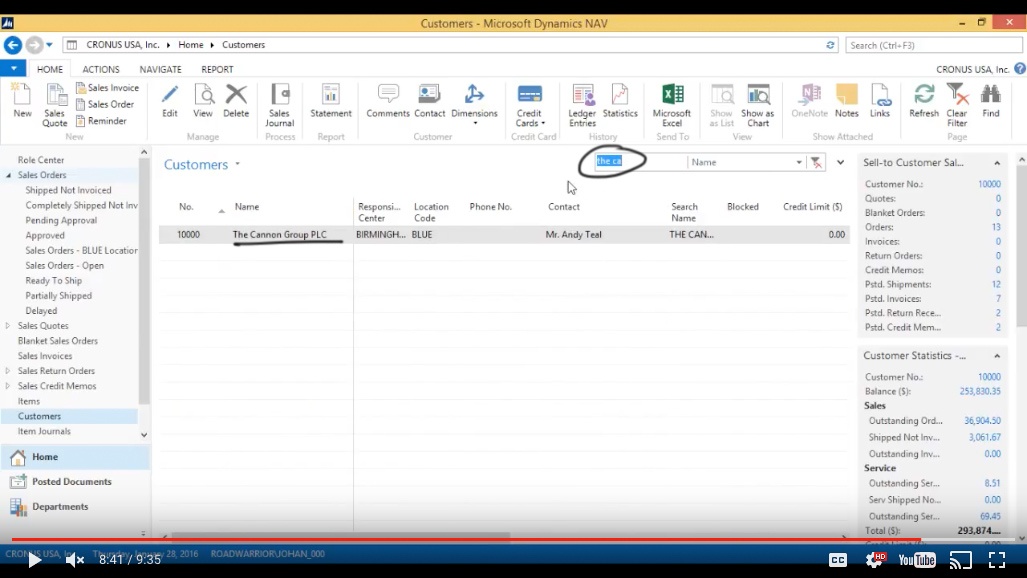Open Posted Documents navigation button
1027x578 pixels.
tap(75, 482)
